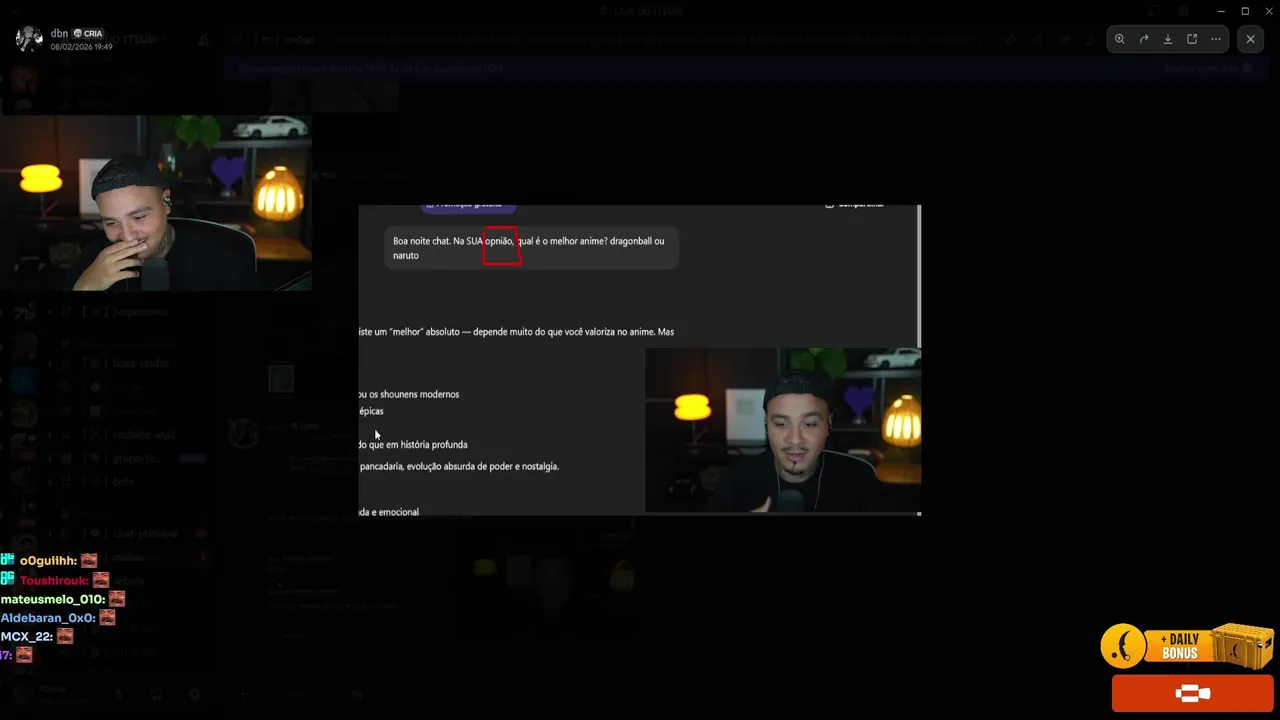Click the line 'pancadaria, evolução absurda de poder'
1280x720 pixels.
[458, 466]
